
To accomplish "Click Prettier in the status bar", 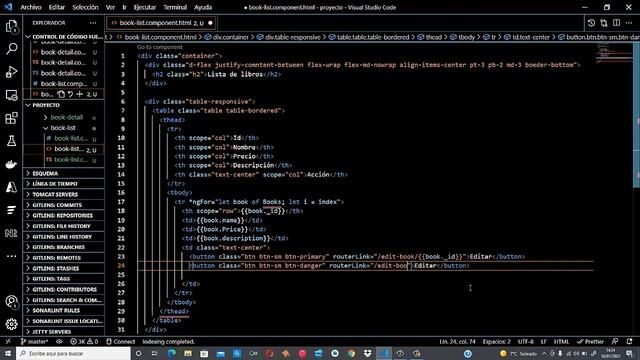I will (590, 342).
